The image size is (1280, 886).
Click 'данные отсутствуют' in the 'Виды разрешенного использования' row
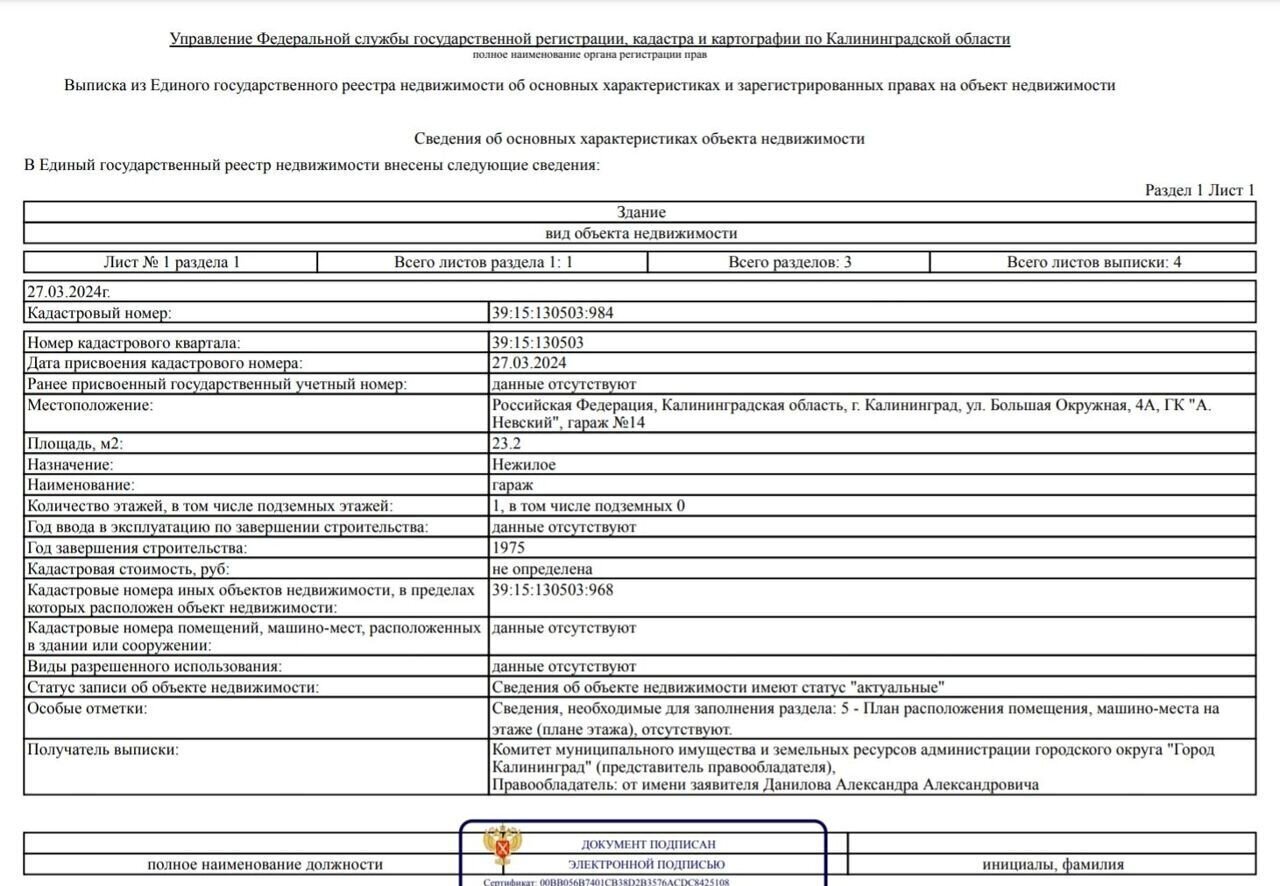[563, 667]
